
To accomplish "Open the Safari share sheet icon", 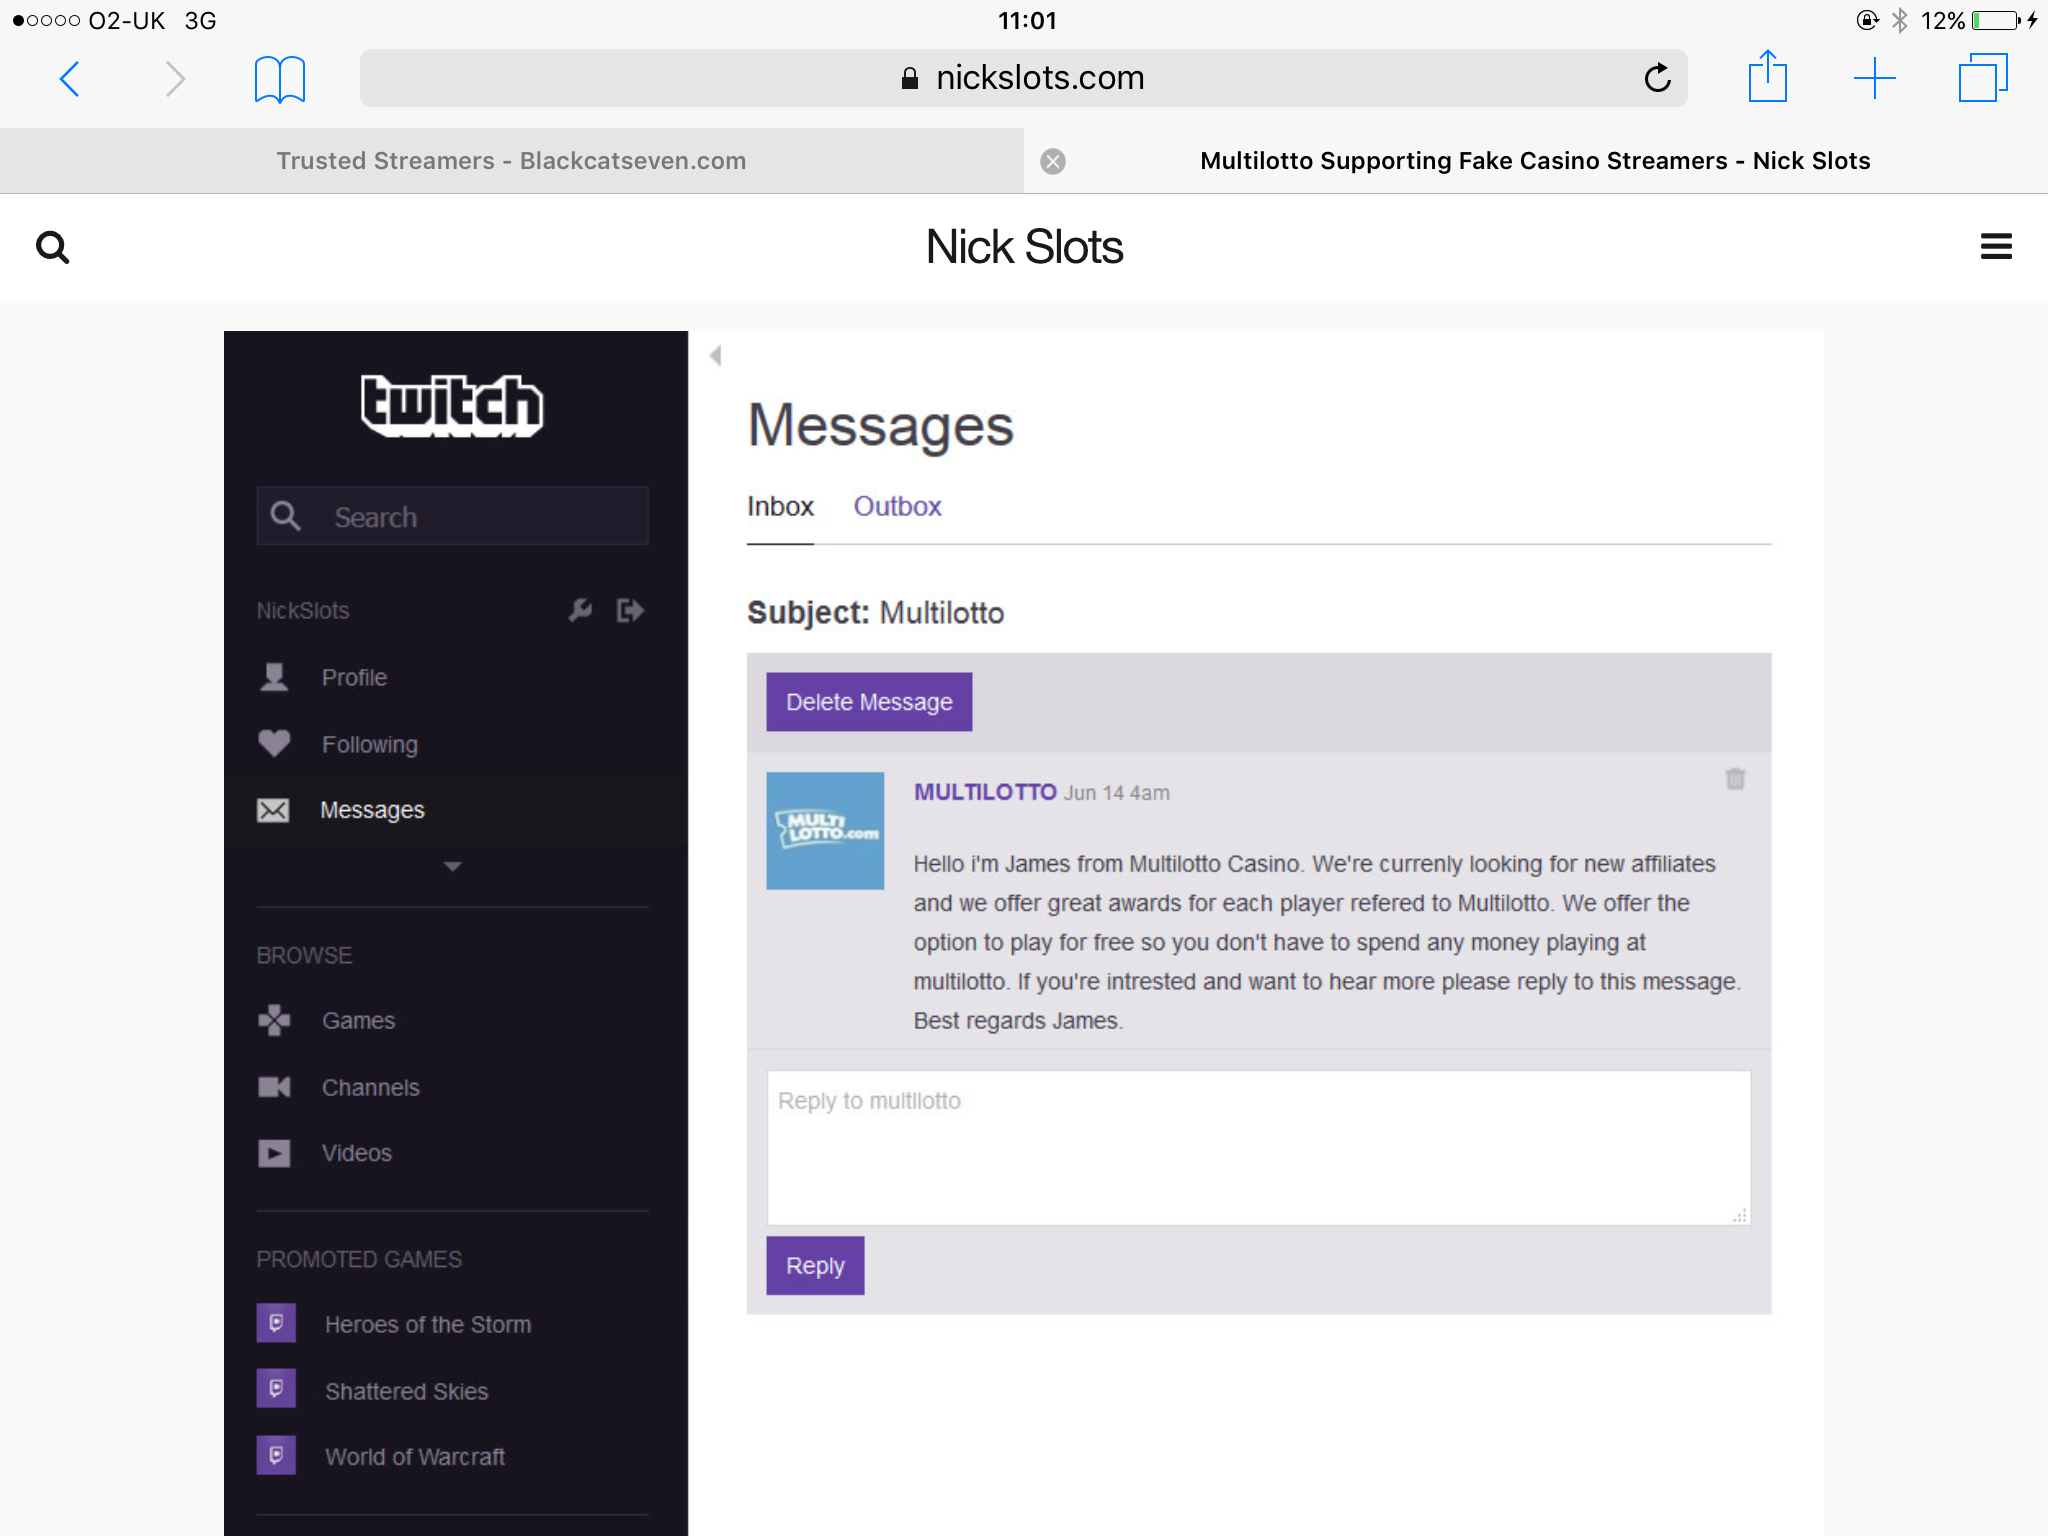I will click(x=1768, y=76).
